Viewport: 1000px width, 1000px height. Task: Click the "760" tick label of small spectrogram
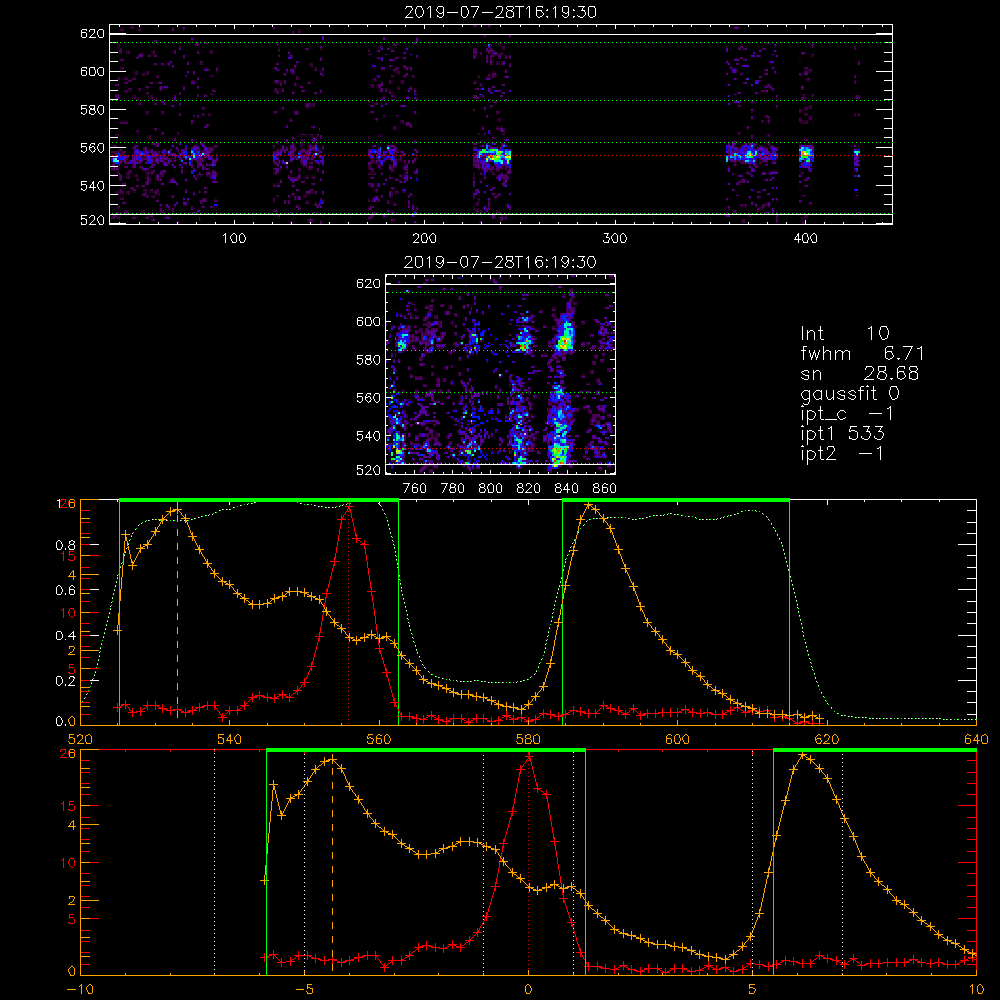point(415,489)
